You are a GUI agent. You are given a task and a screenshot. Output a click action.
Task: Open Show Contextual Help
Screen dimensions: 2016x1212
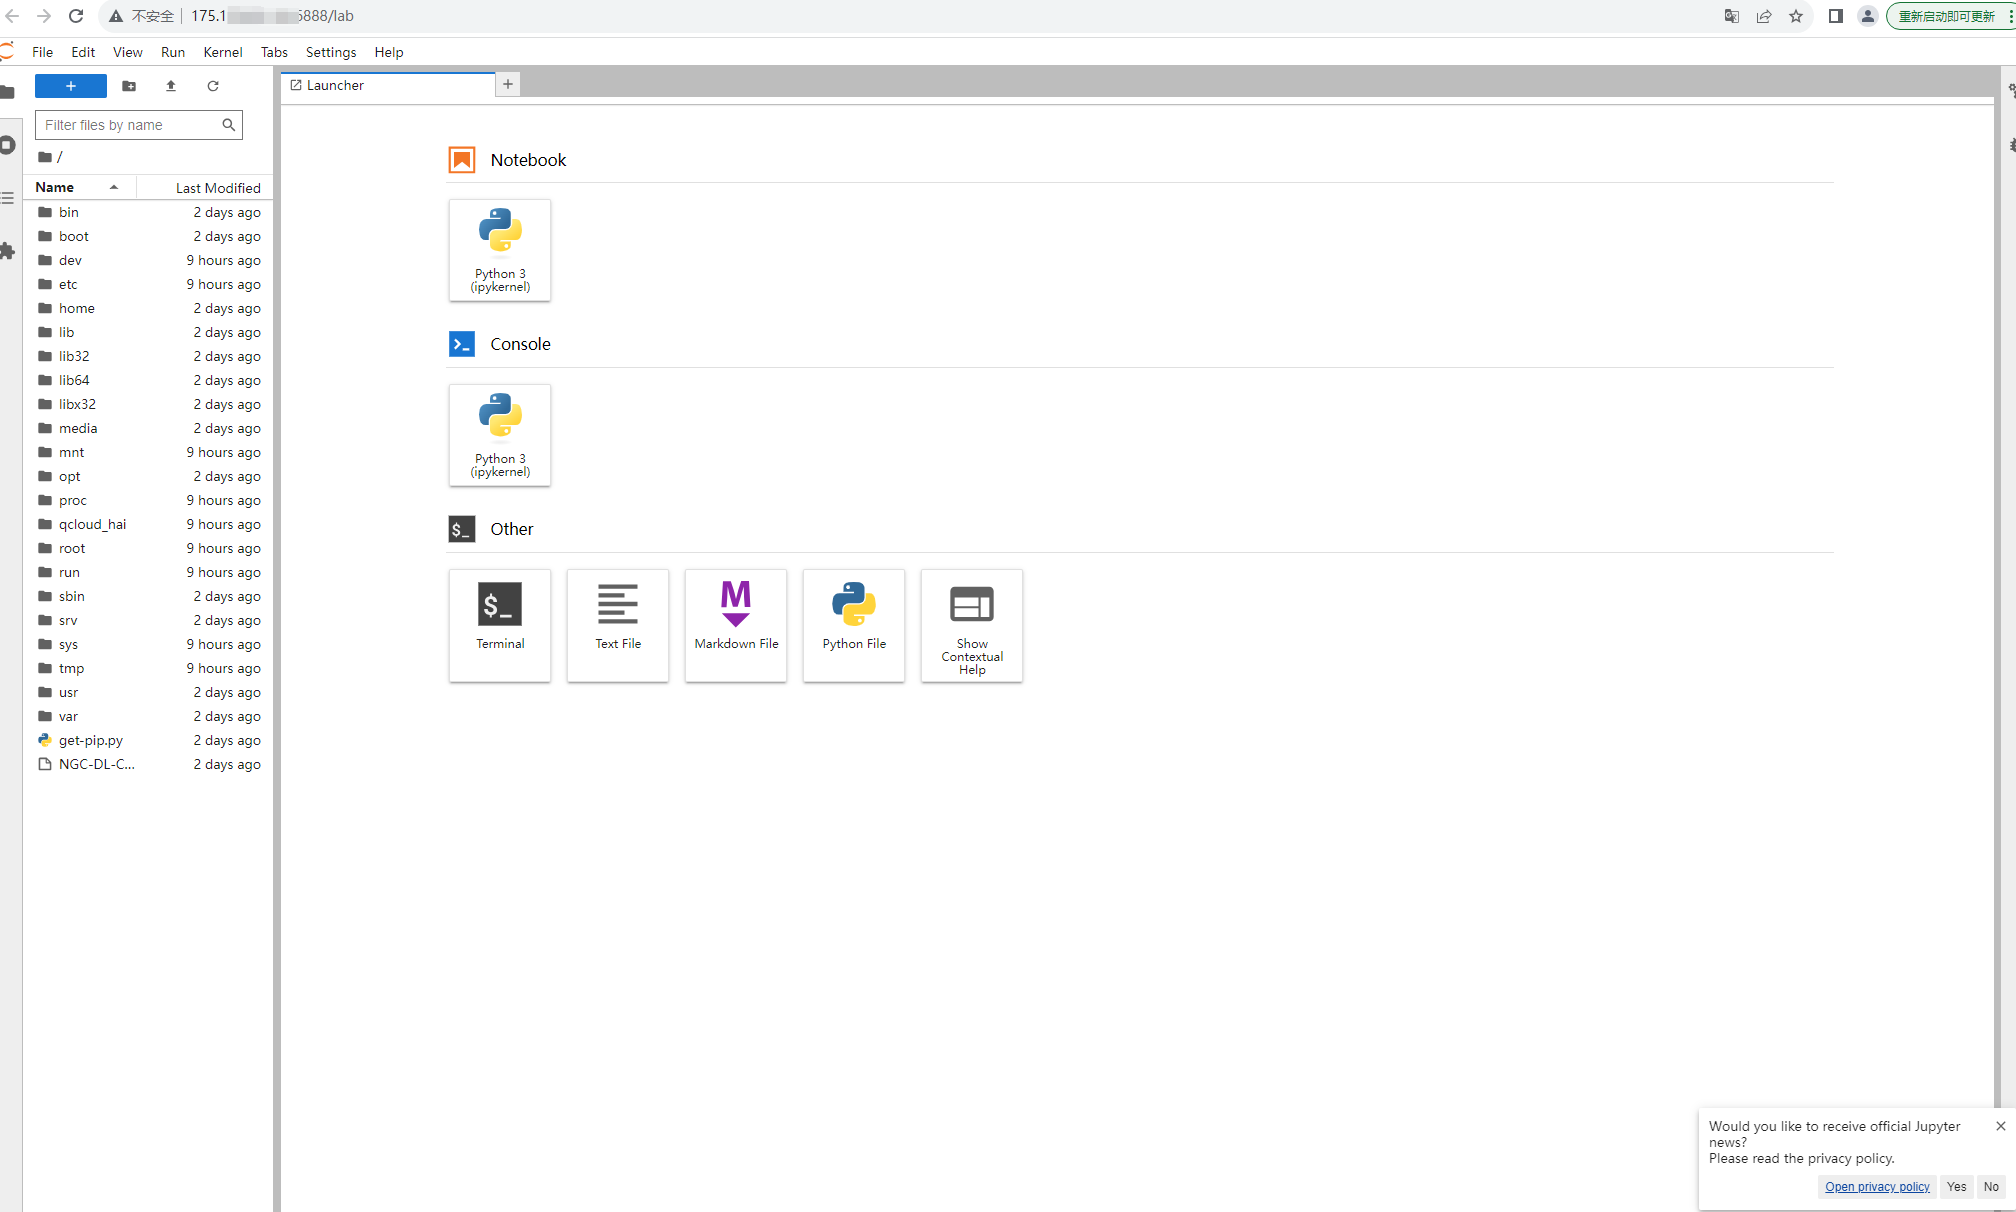pyautogui.click(x=971, y=624)
